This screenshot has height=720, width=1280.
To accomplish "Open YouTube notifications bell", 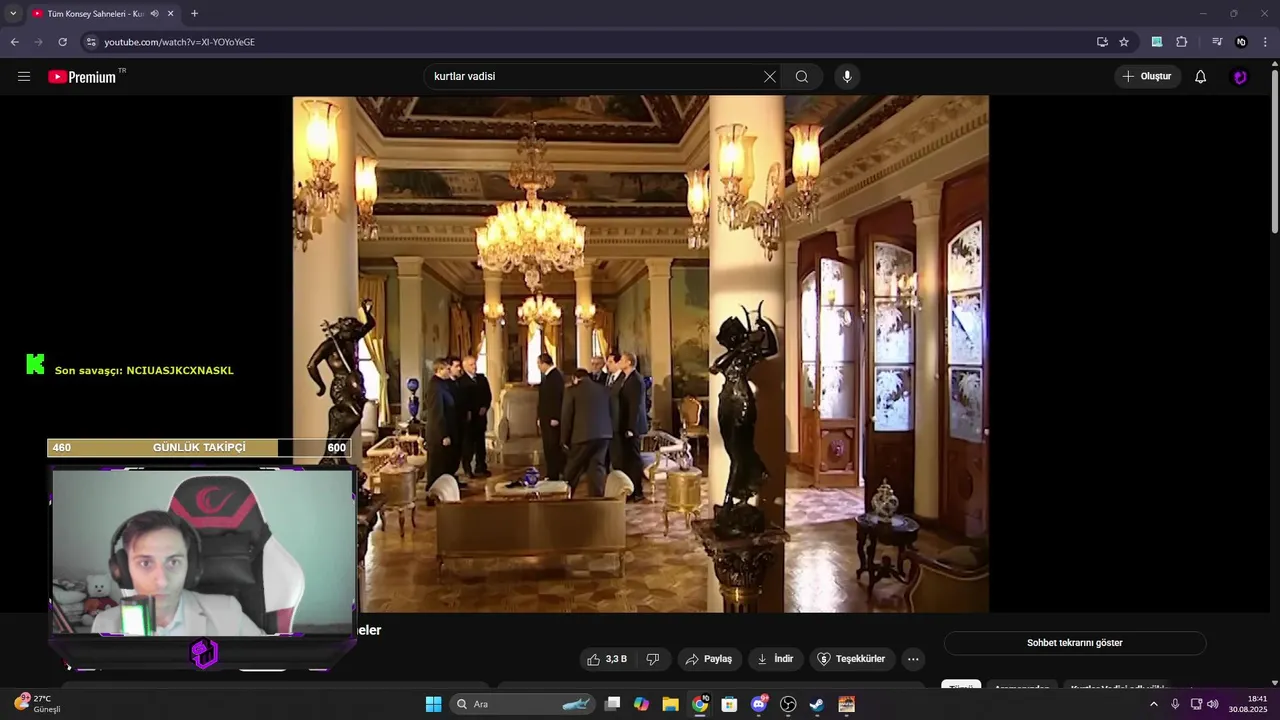I will pyautogui.click(x=1201, y=77).
